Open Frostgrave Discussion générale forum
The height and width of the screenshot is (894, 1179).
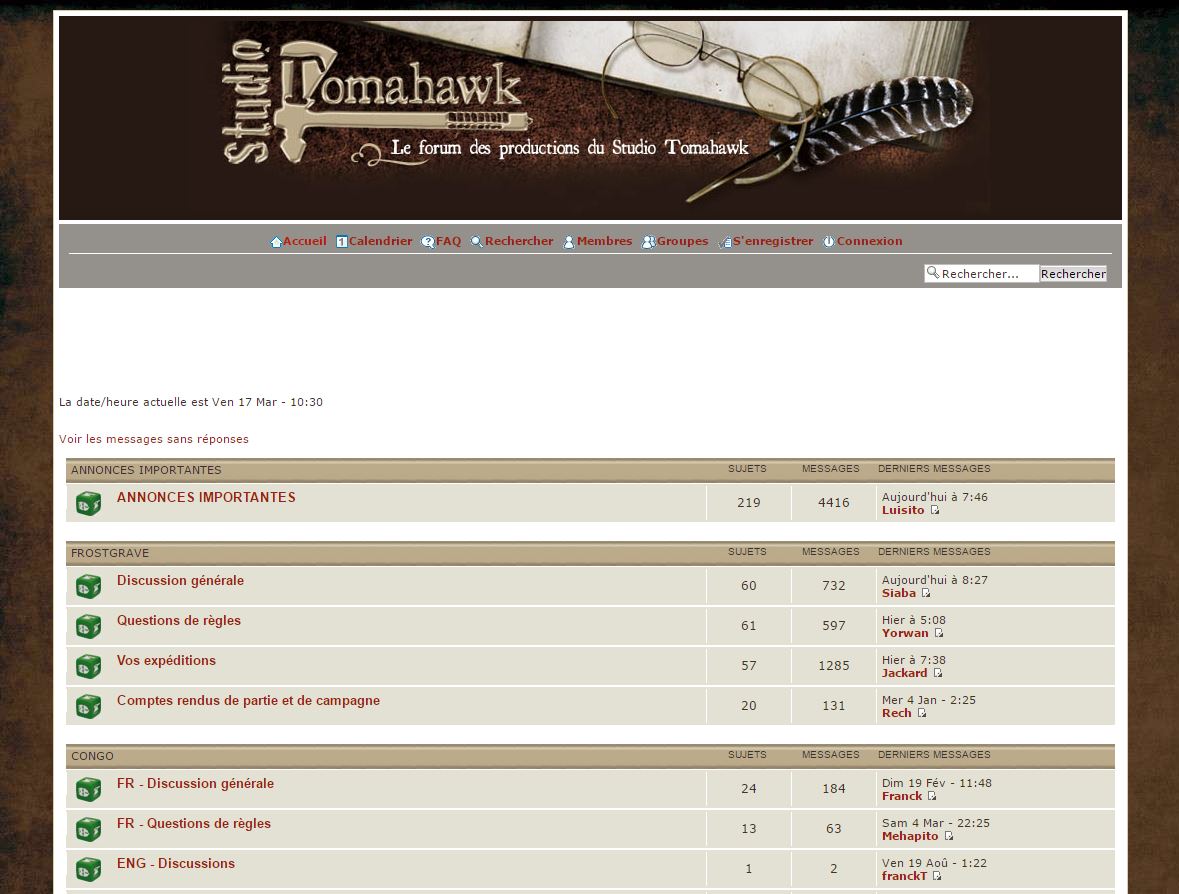[180, 580]
